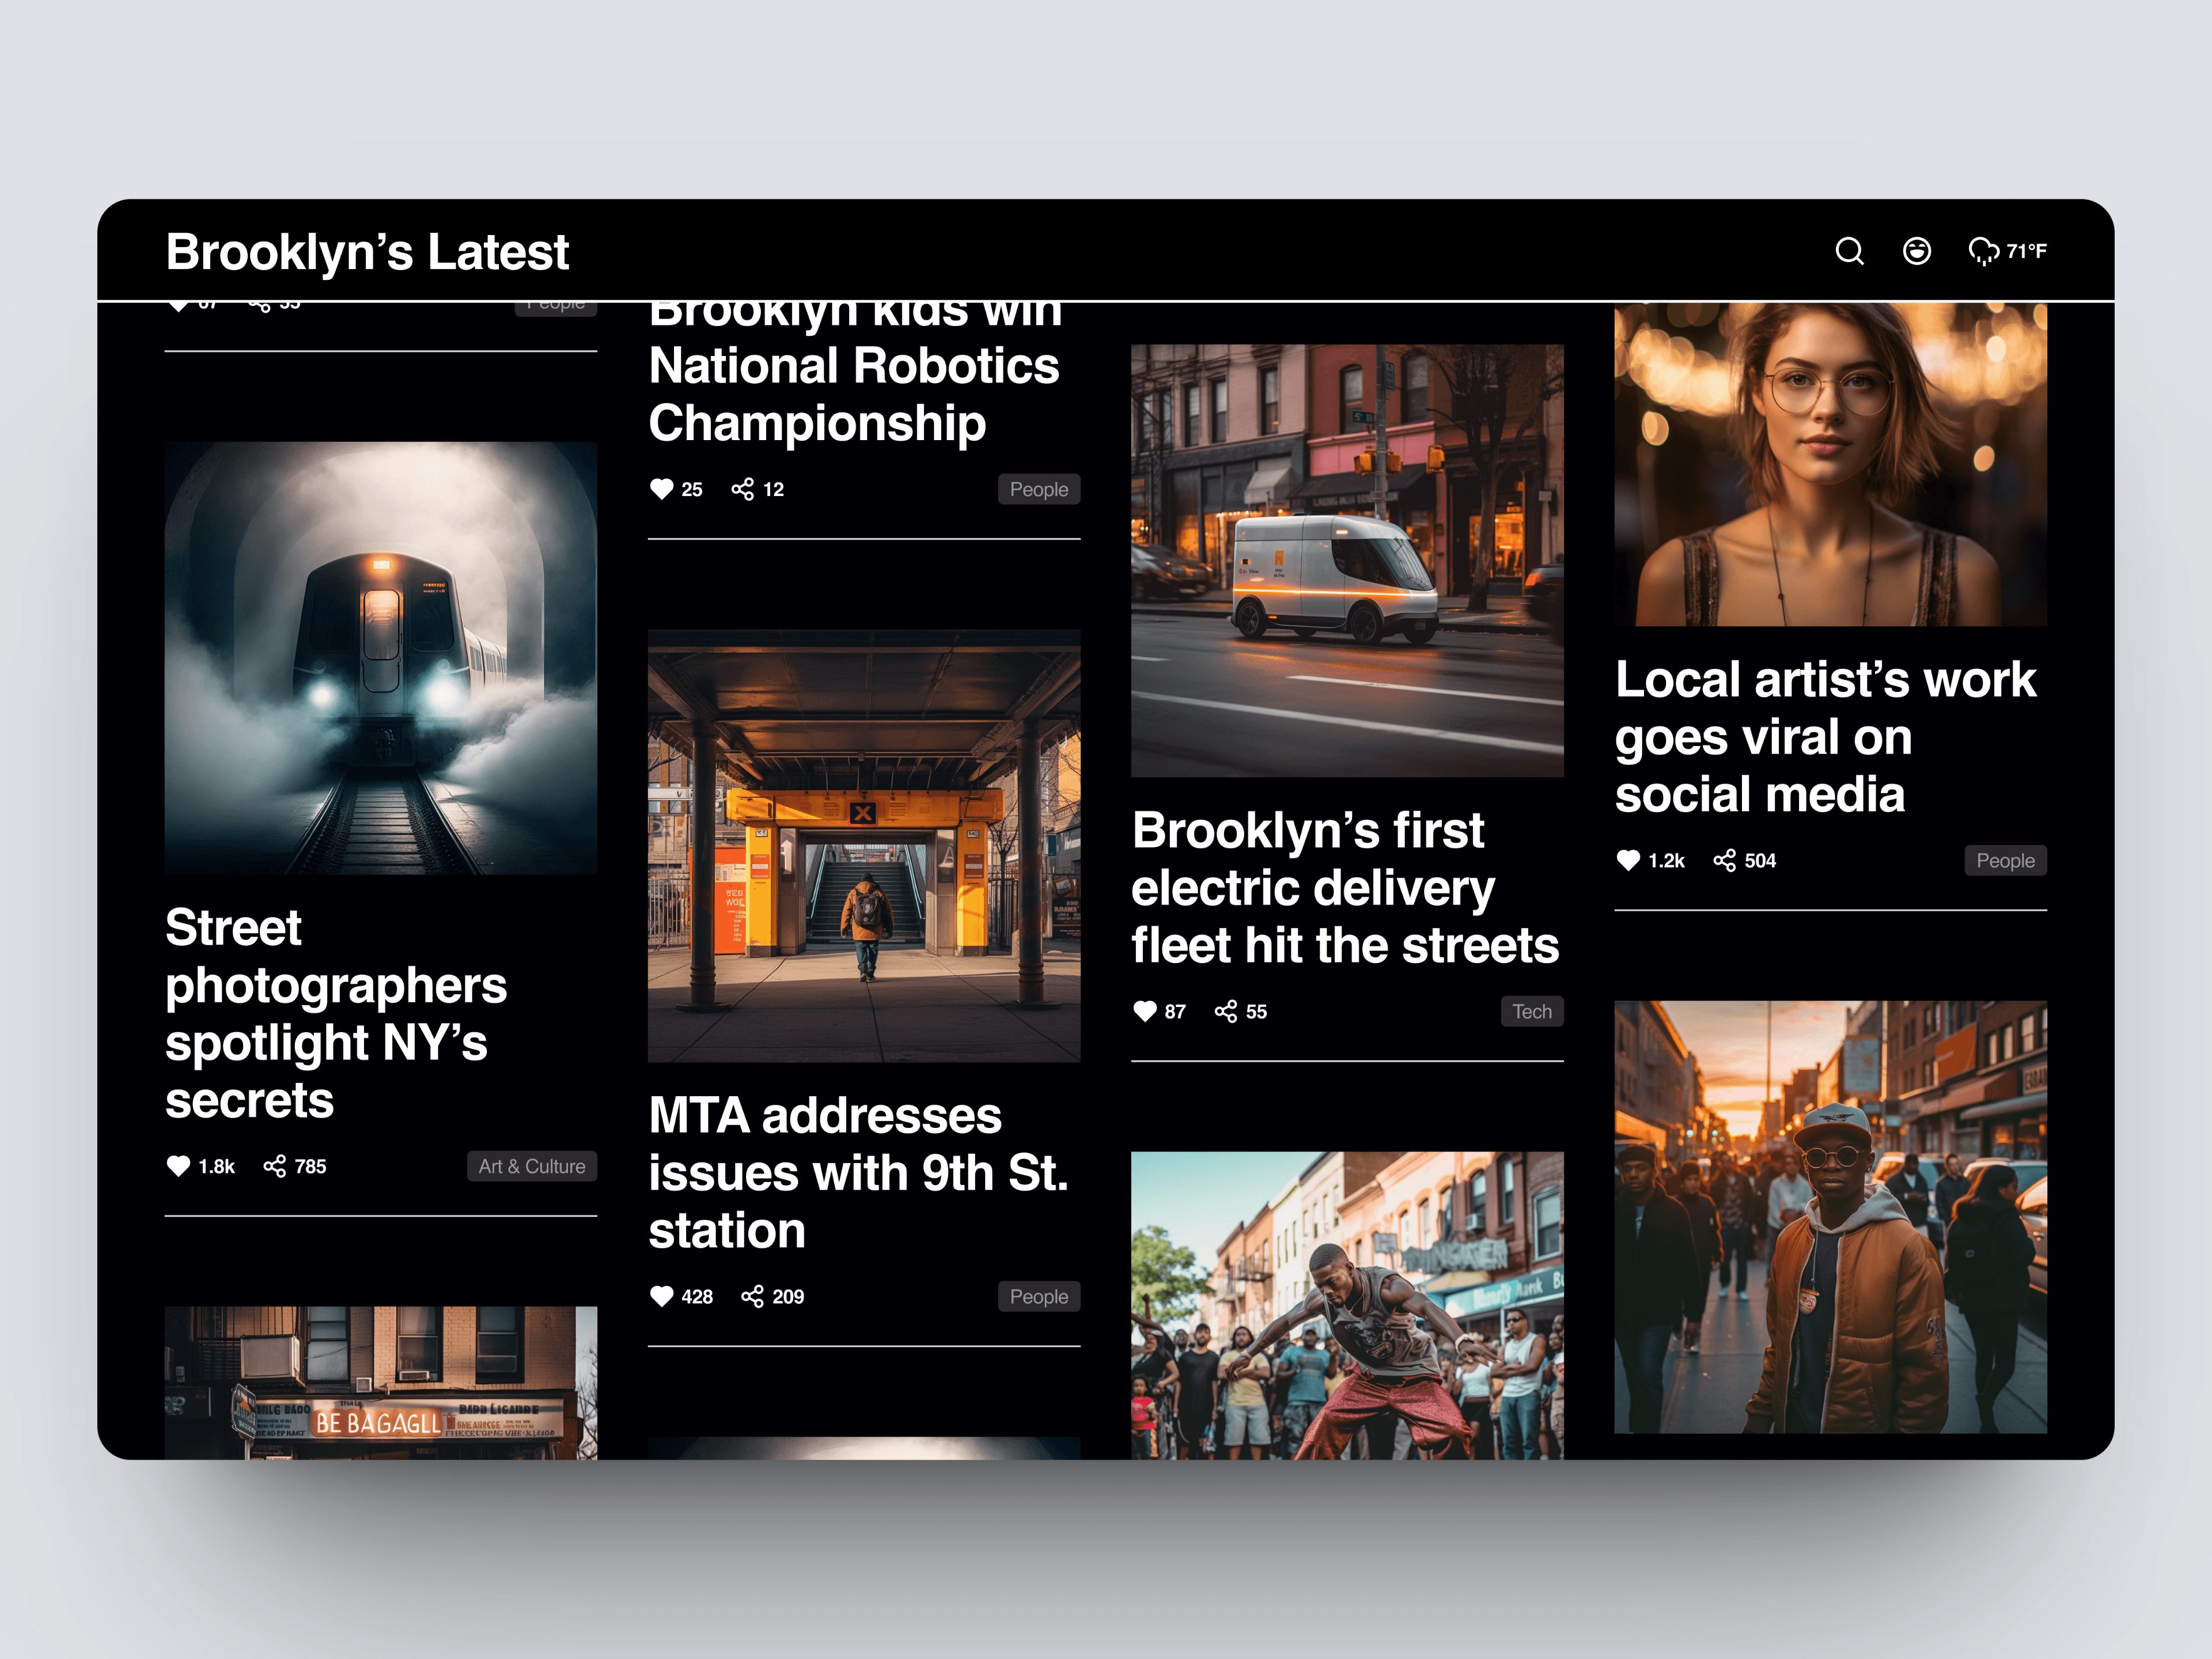Click the "87" like count
The image size is (2212, 1659).
point(1175,1011)
